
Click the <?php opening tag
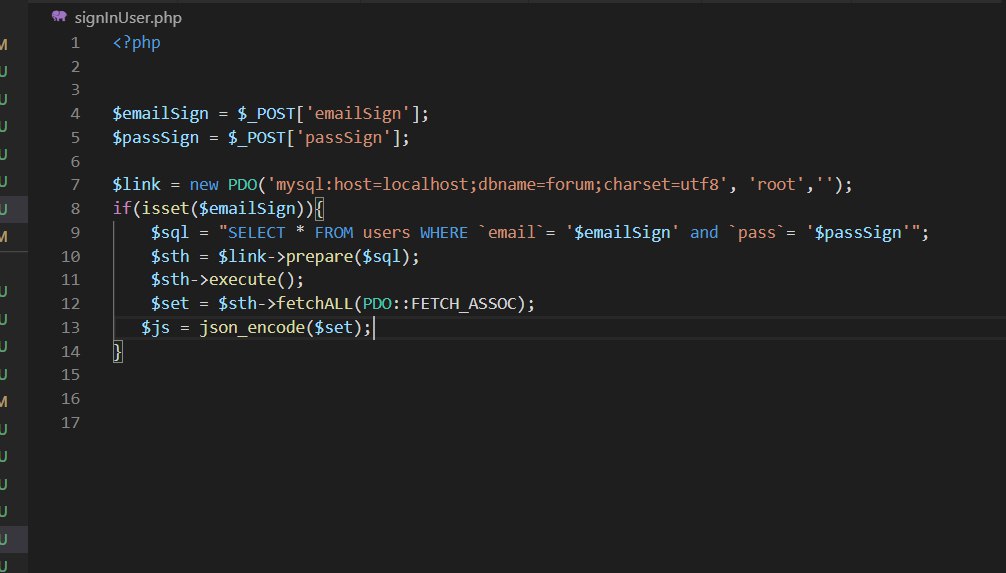[136, 43]
